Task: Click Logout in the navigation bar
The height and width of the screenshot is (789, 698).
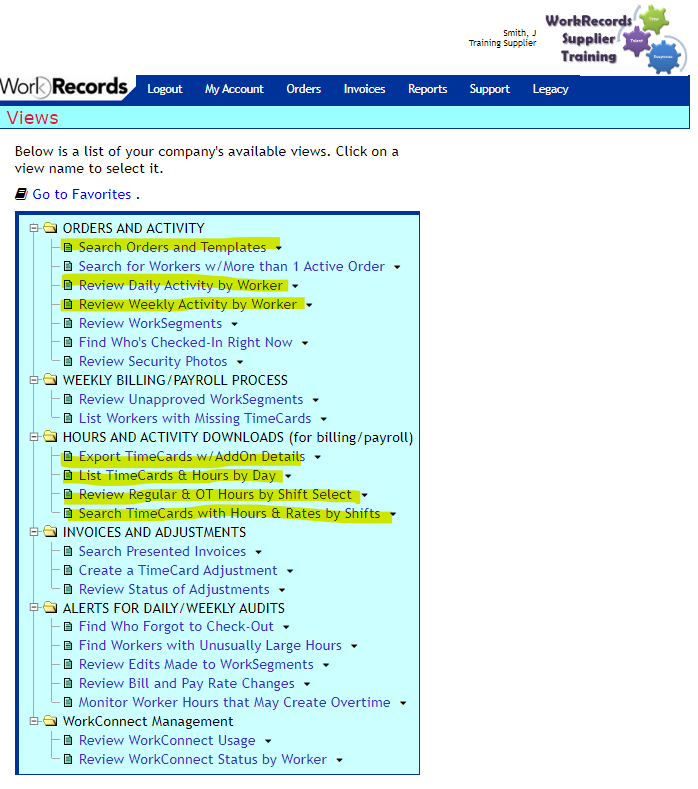Action: tap(165, 89)
